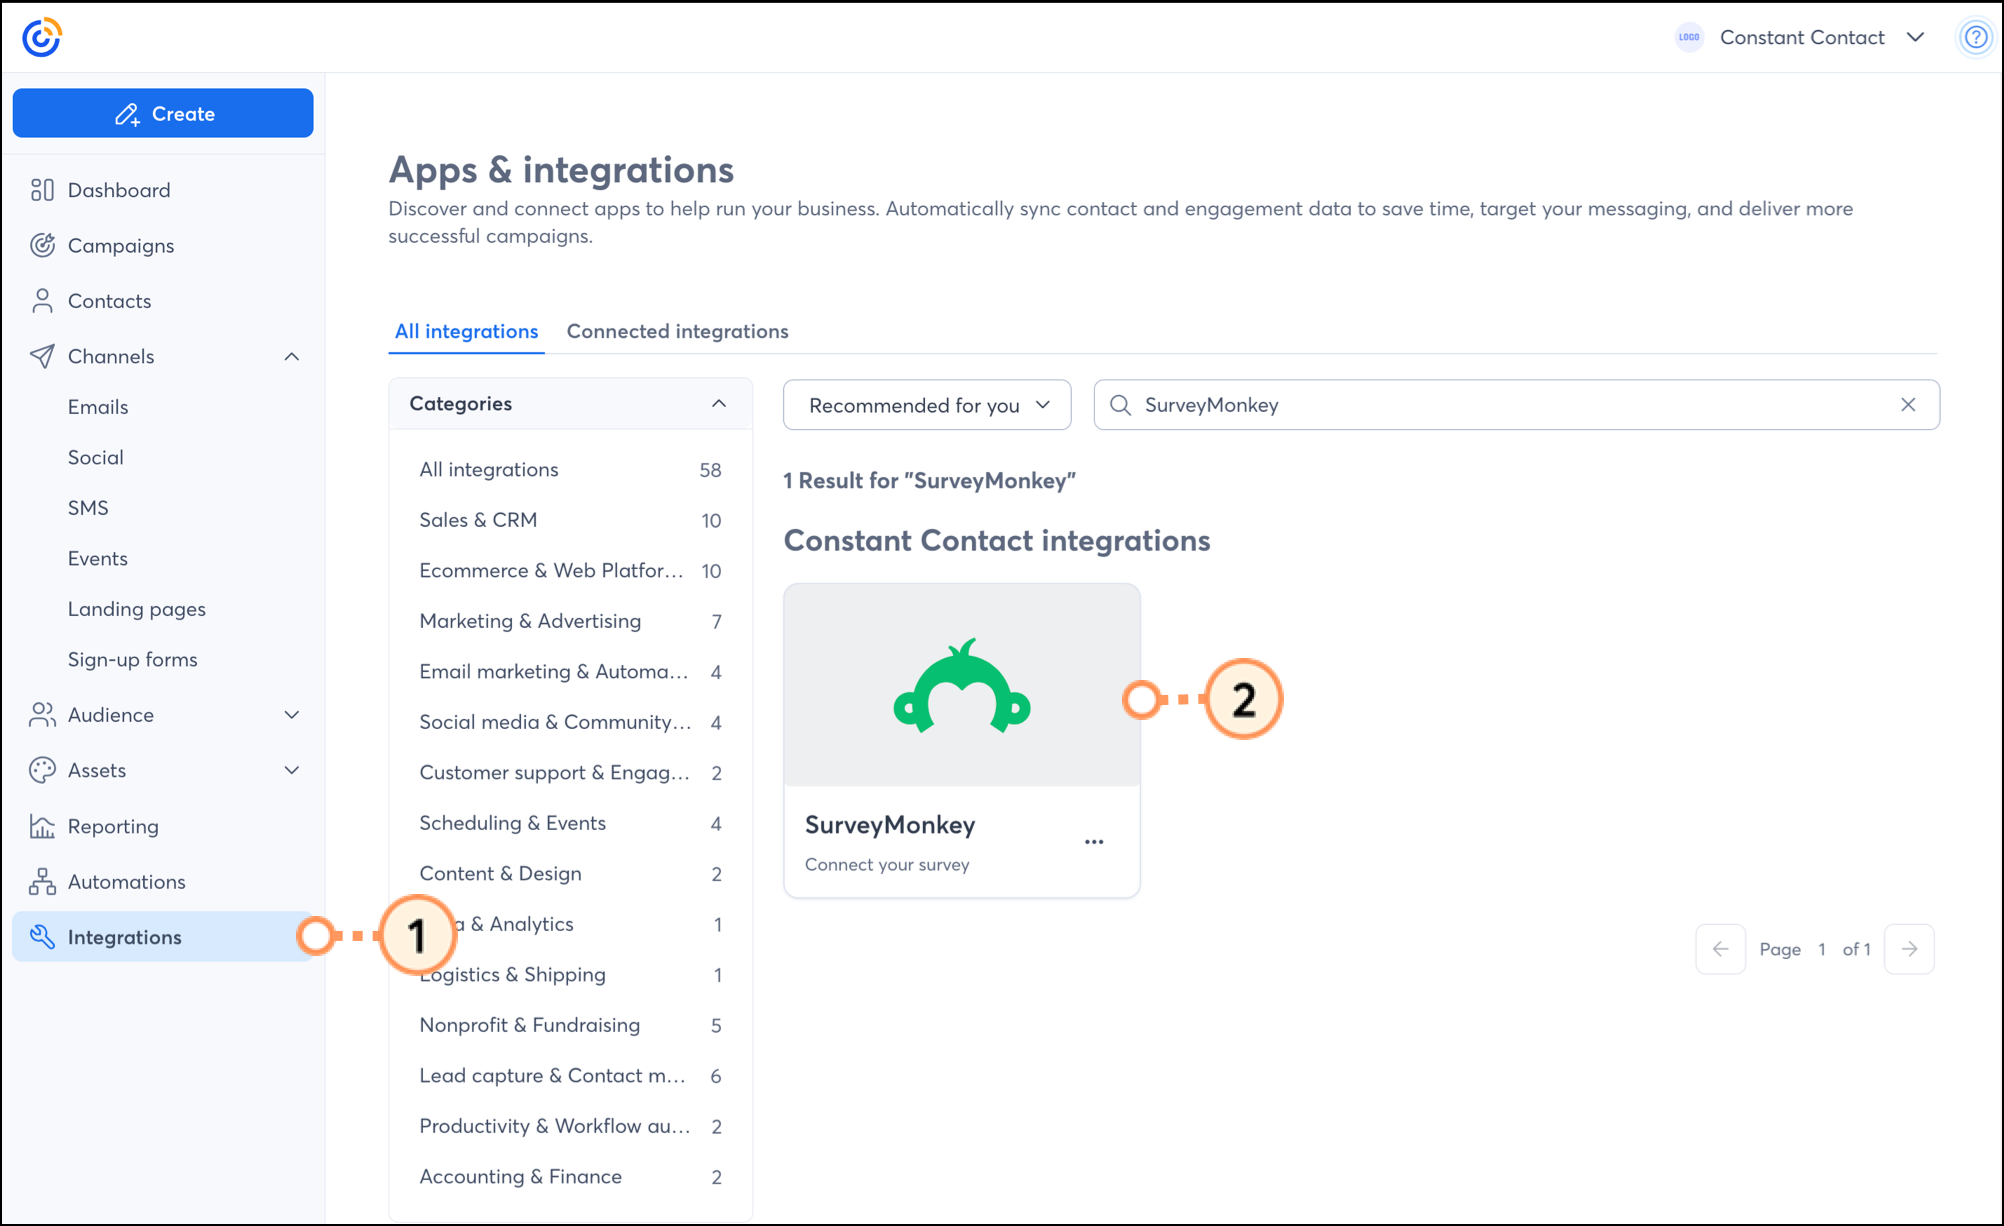Click the SurveyMonkey logo thumbnail
Viewport: 2004px width, 1226px height.
(961, 686)
